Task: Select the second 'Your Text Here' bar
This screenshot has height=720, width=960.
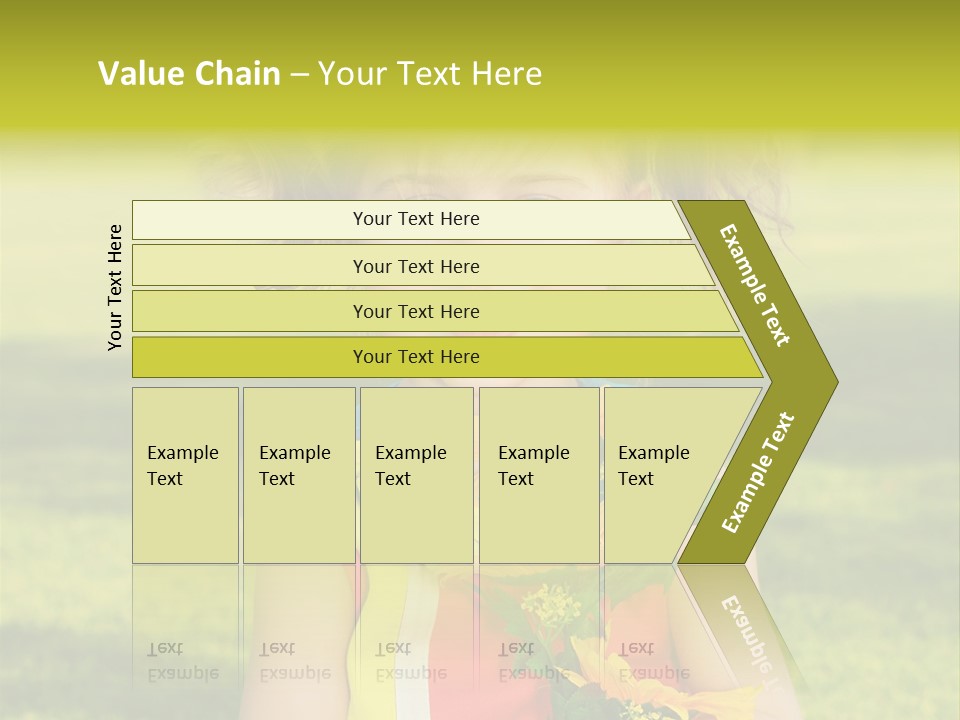Action: click(422, 266)
